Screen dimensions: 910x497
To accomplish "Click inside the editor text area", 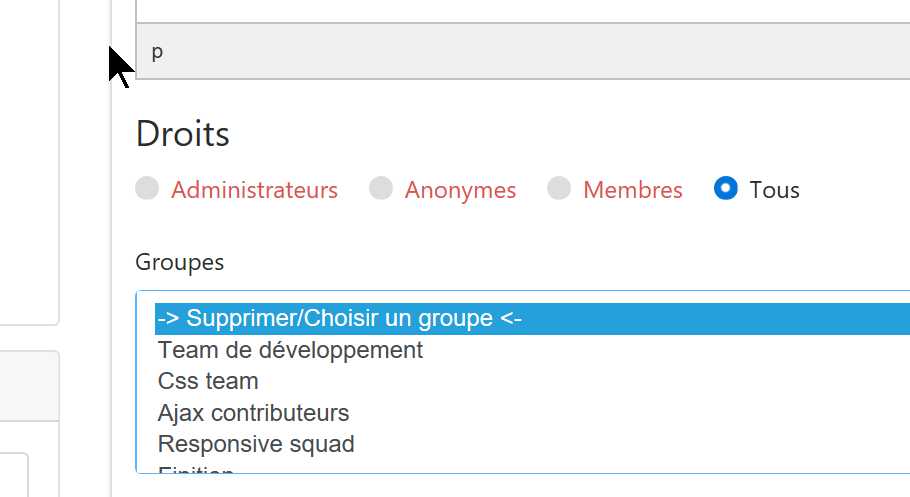I will [x=520, y=9].
